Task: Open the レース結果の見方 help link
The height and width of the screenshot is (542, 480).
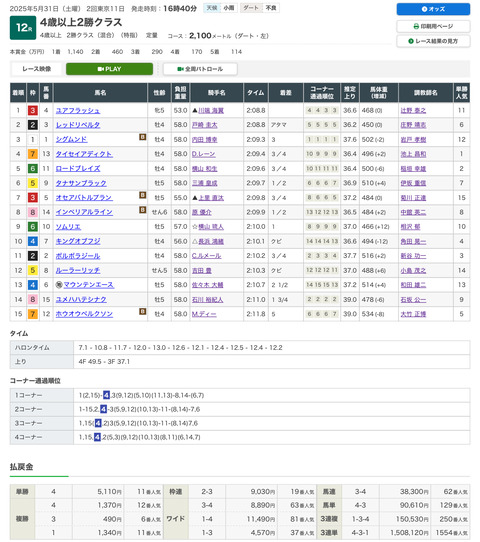Action: [433, 41]
